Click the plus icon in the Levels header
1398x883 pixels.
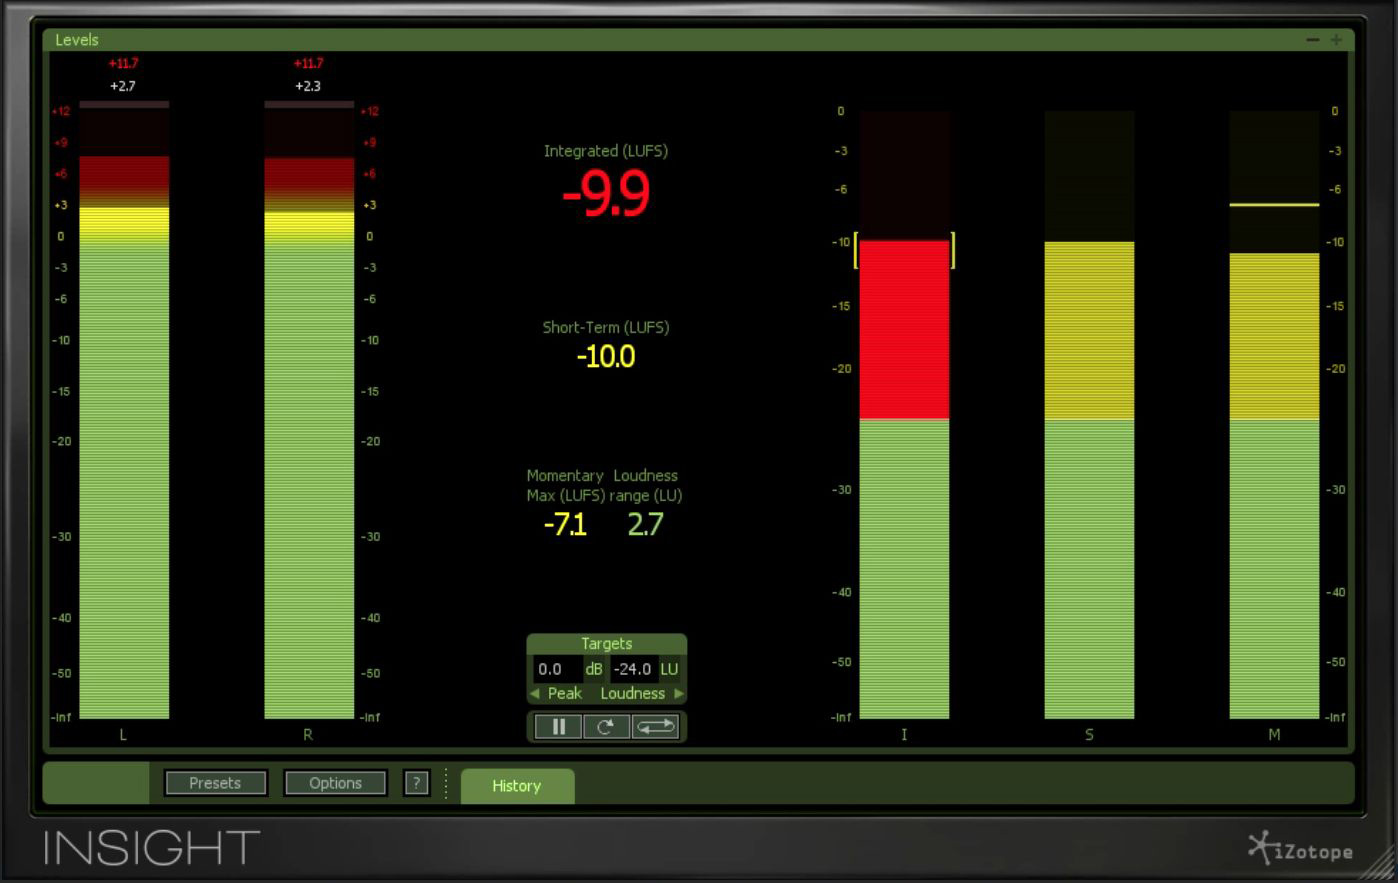[x=1336, y=40]
